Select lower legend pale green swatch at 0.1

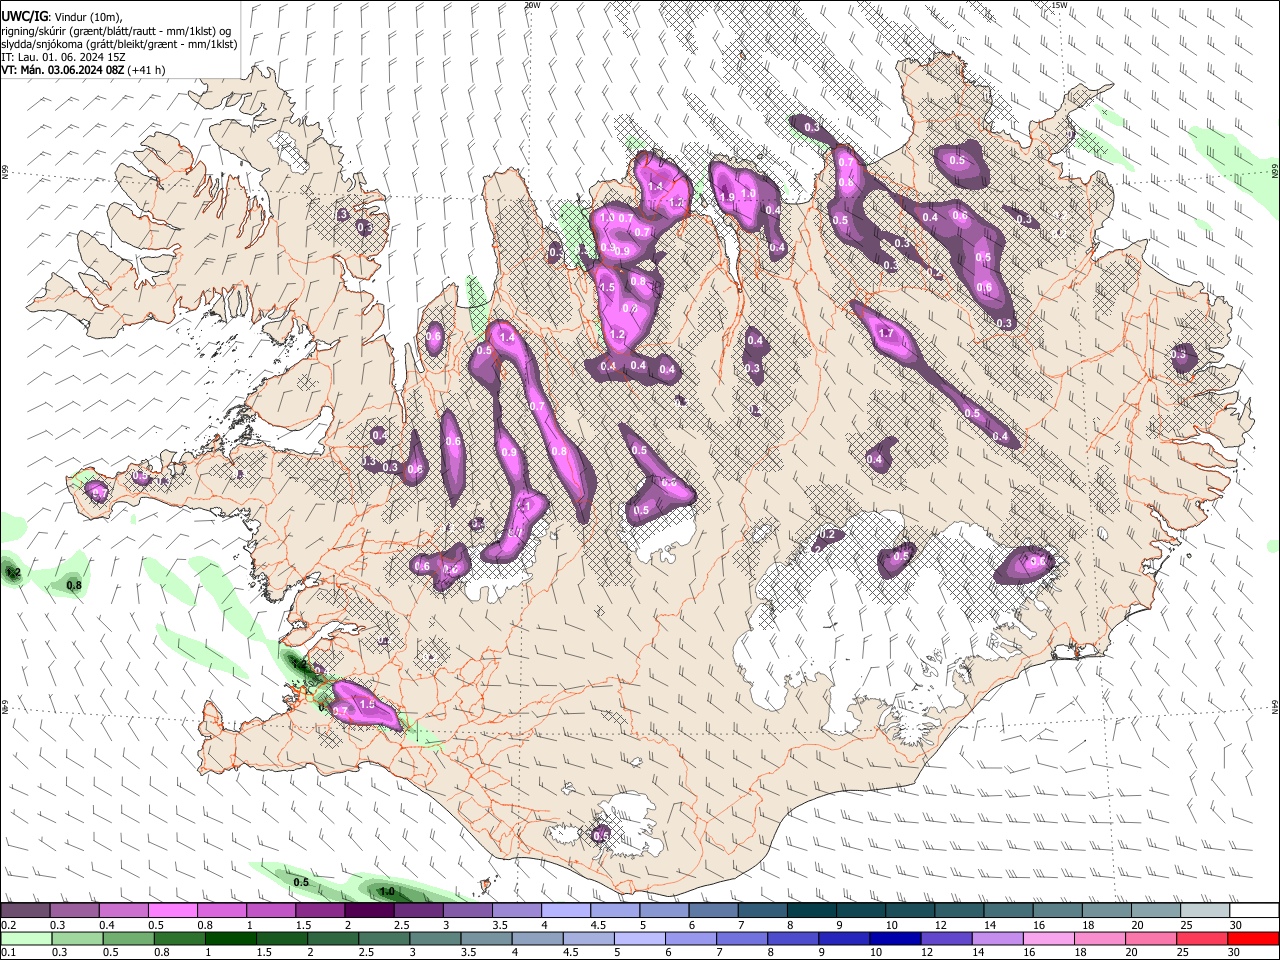click(25, 938)
